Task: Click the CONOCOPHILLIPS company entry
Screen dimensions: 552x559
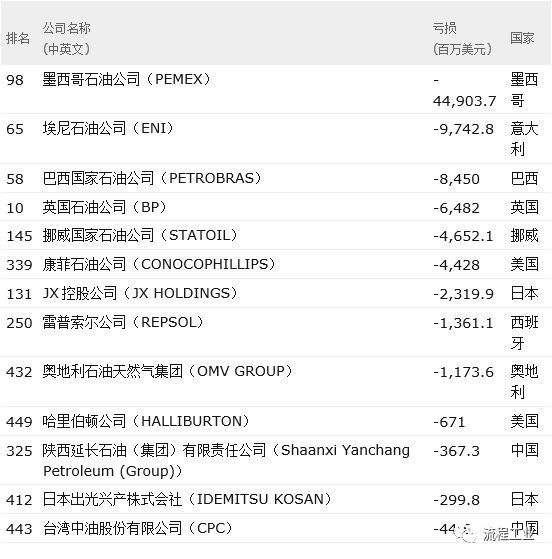Action: (159, 264)
